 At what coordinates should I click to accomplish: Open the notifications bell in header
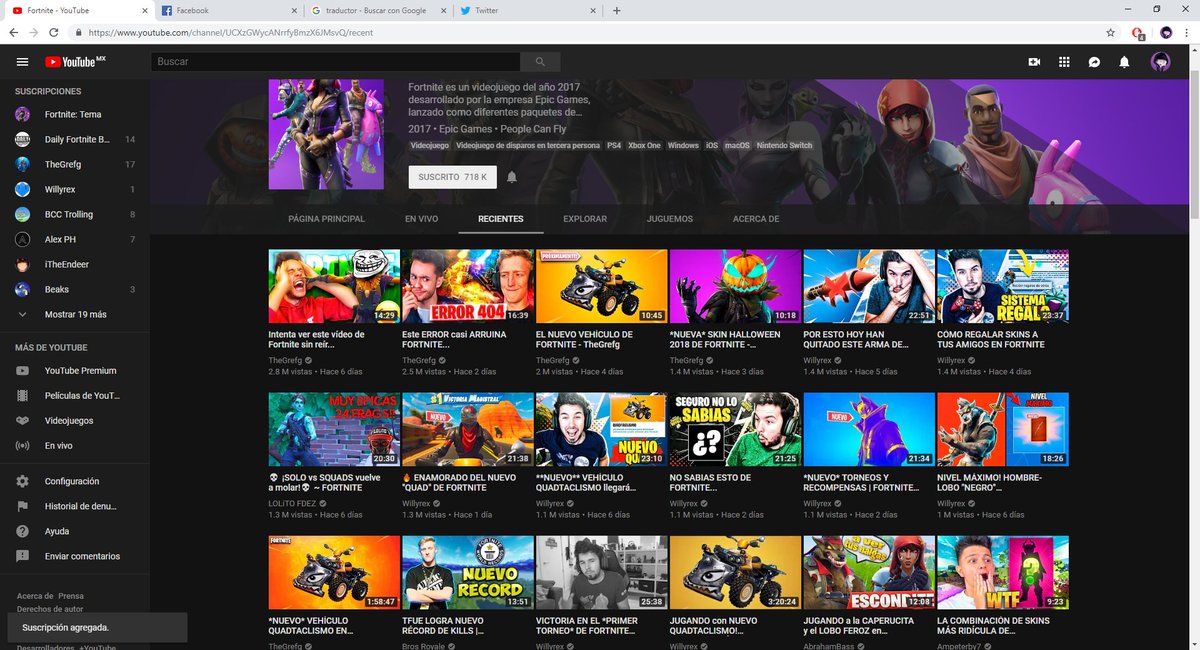pyautogui.click(x=1124, y=62)
